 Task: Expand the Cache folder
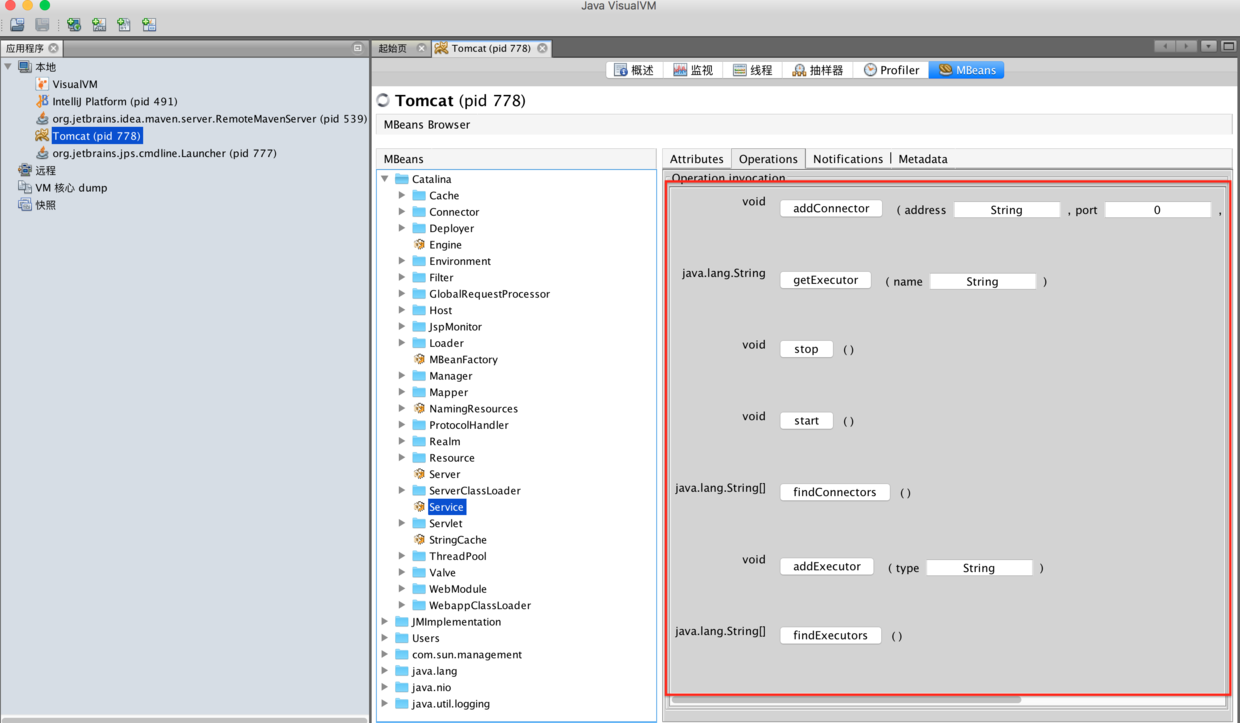[x=402, y=195]
